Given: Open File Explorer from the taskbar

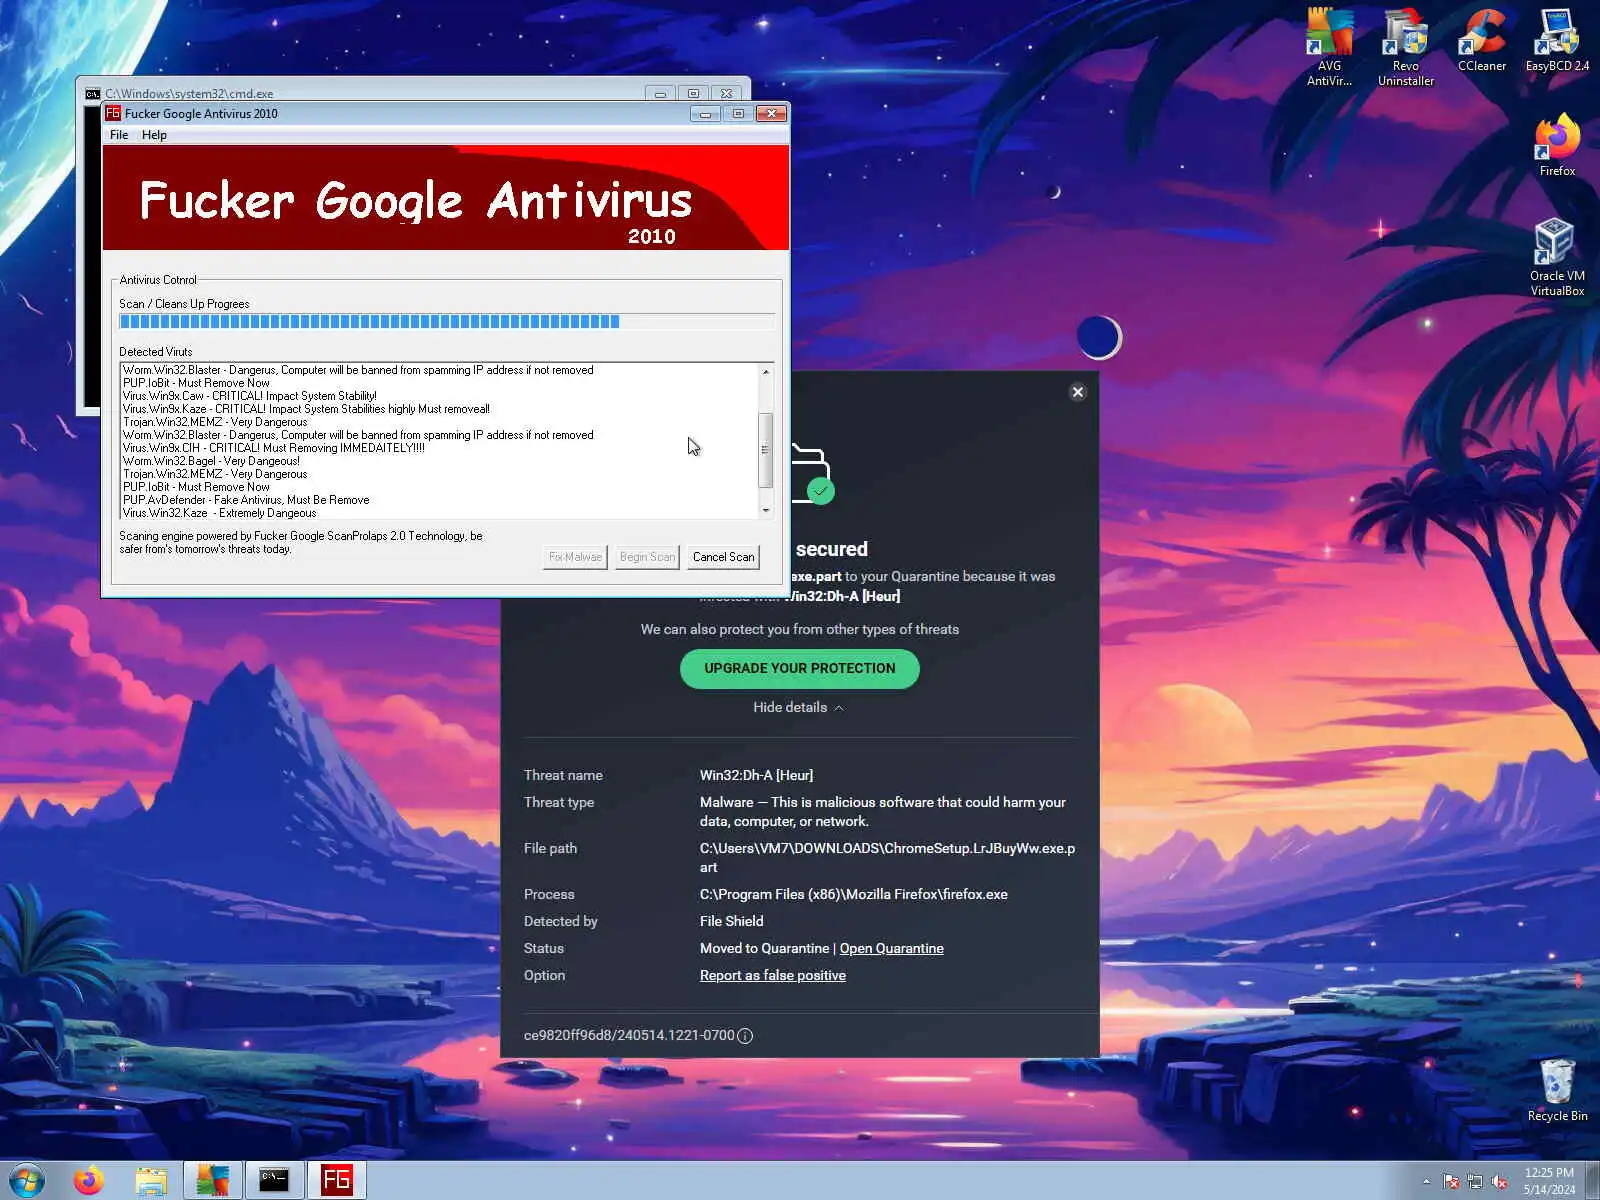Looking at the screenshot, I should 151,1180.
